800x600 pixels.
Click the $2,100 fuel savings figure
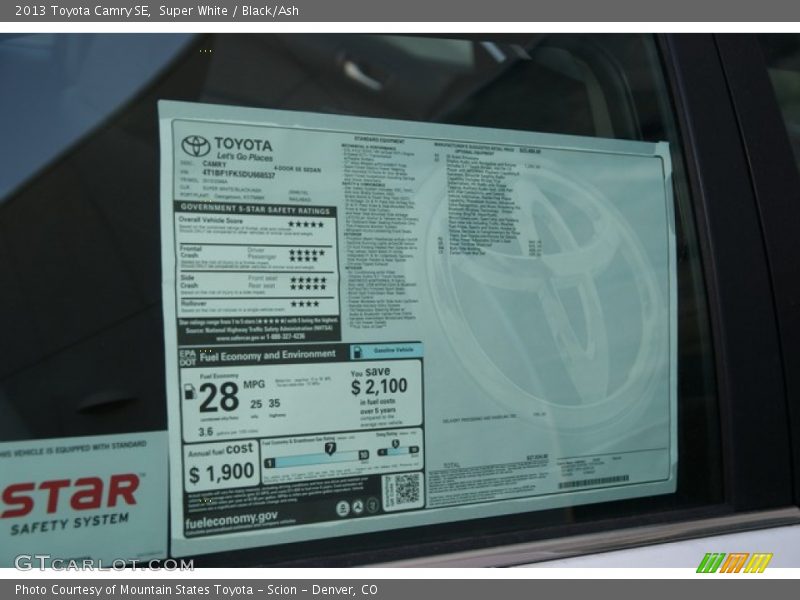click(379, 386)
